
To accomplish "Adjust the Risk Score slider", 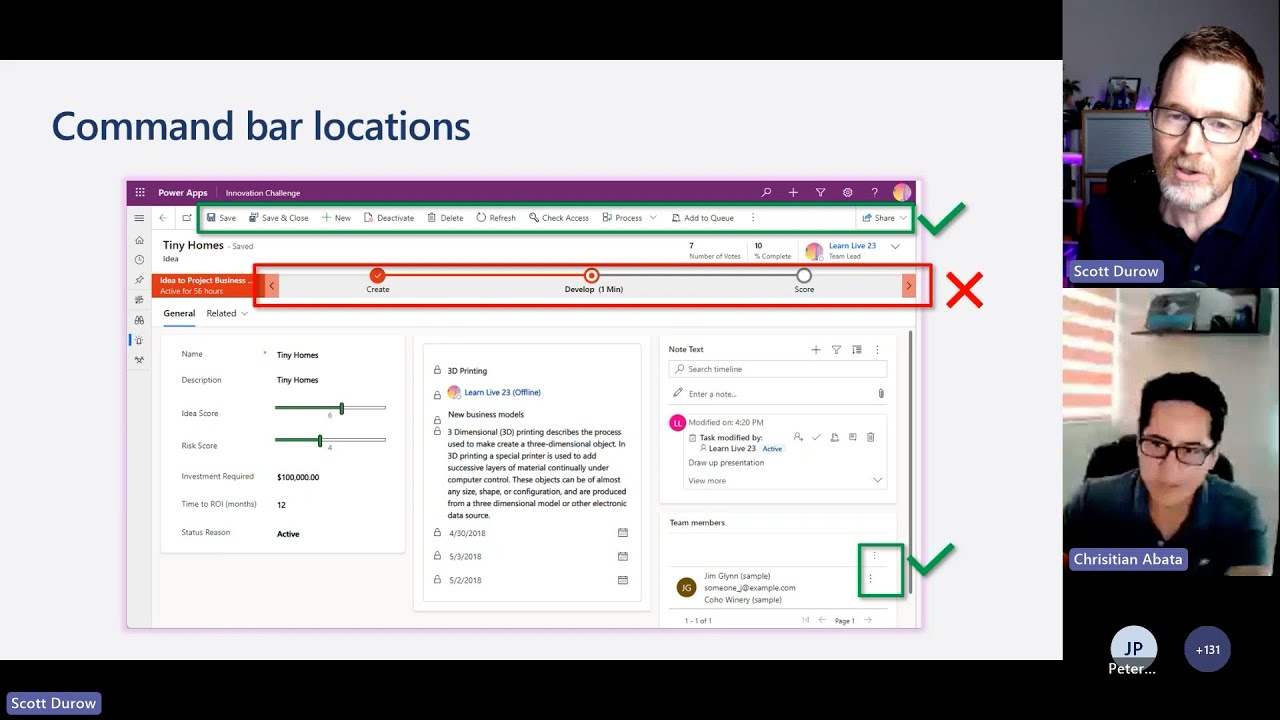I will [330, 440].
